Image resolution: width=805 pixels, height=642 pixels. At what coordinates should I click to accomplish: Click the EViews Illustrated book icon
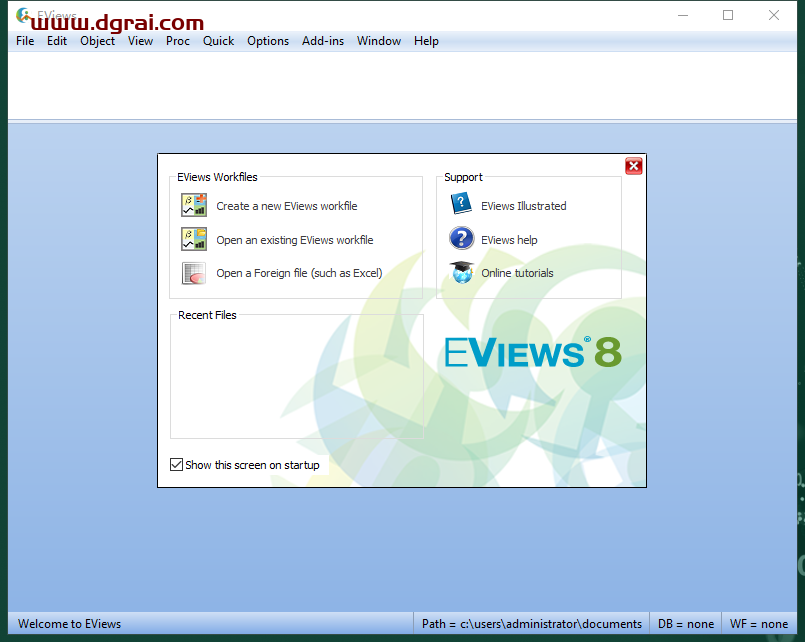(461, 203)
